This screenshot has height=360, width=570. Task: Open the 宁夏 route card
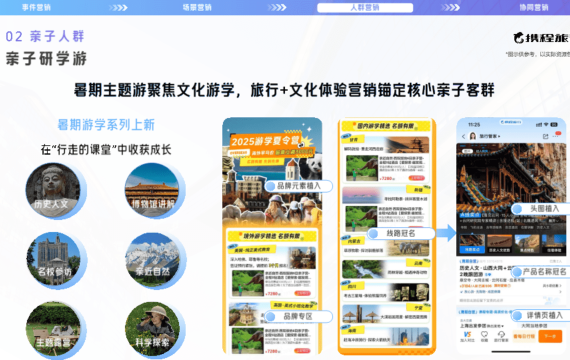click(x=386, y=314)
